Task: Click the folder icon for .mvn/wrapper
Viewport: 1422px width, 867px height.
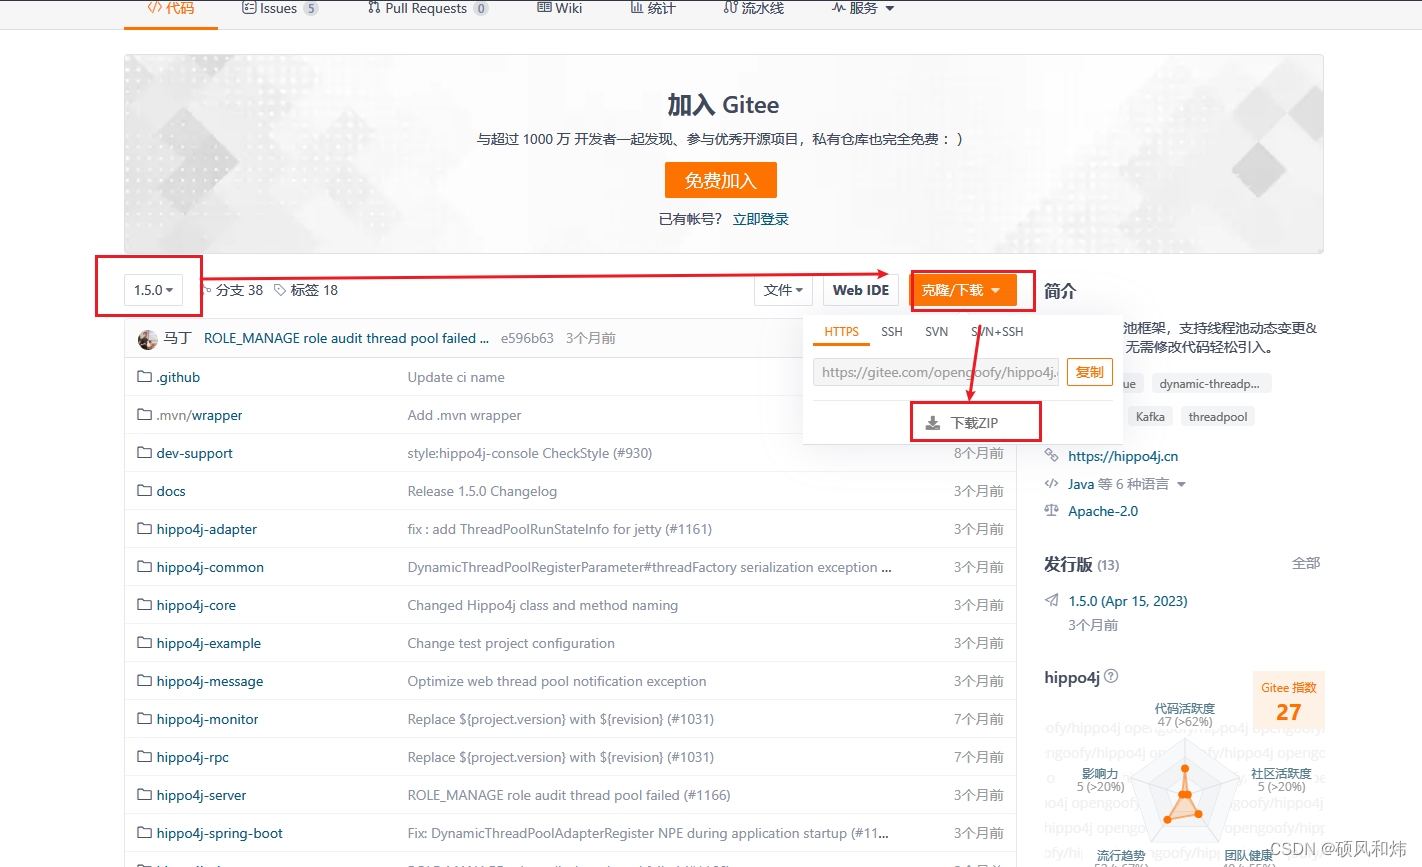Action: tap(144, 414)
